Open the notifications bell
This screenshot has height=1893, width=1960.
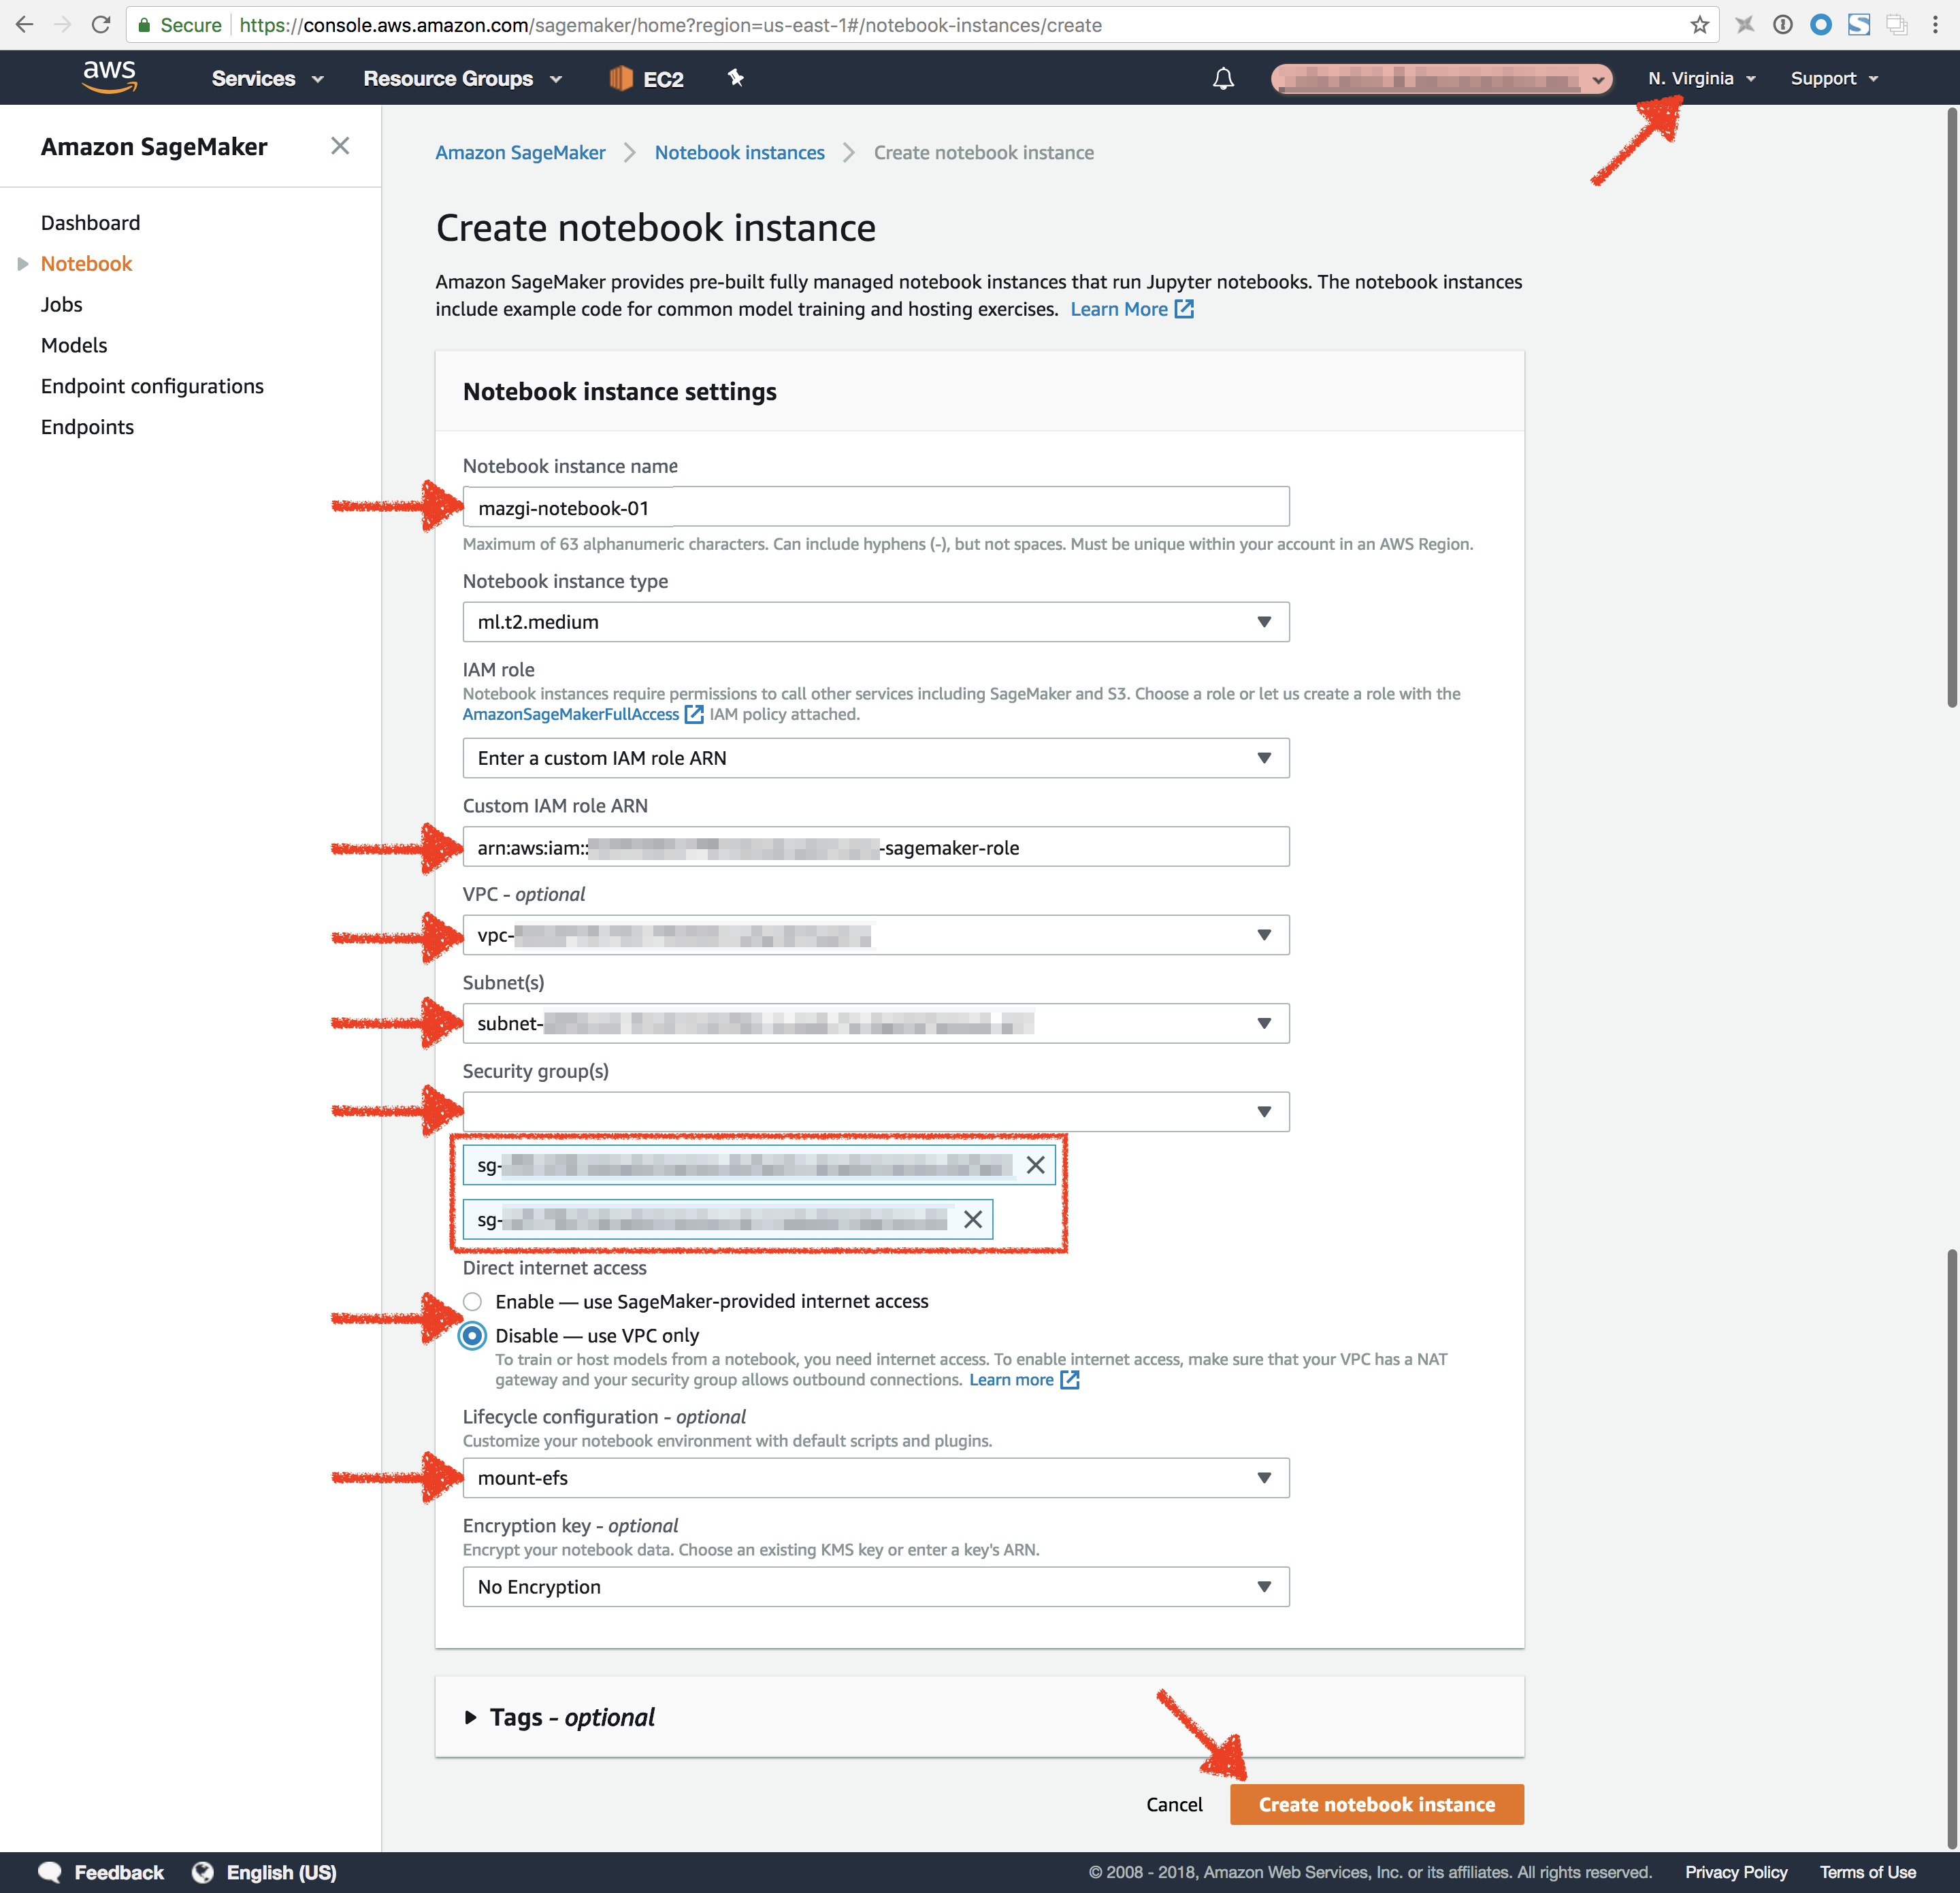click(x=1223, y=78)
